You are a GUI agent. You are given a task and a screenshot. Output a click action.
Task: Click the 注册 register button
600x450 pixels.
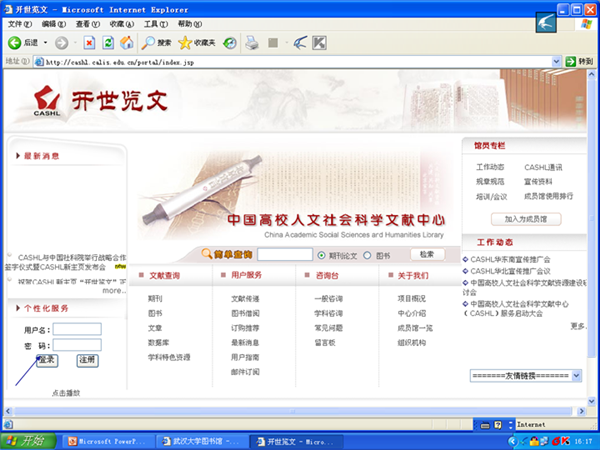click(87, 360)
